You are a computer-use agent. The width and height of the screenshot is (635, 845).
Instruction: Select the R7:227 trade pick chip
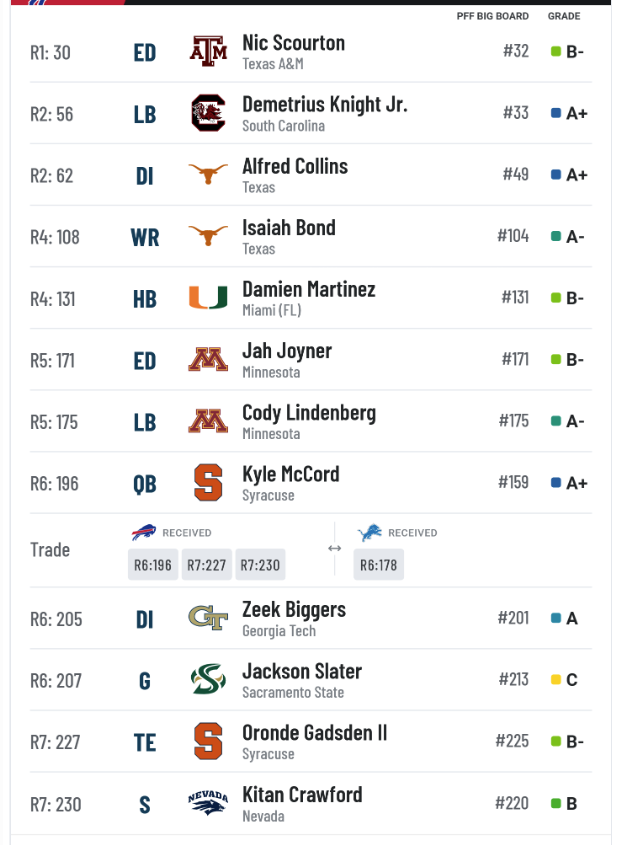tap(206, 565)
